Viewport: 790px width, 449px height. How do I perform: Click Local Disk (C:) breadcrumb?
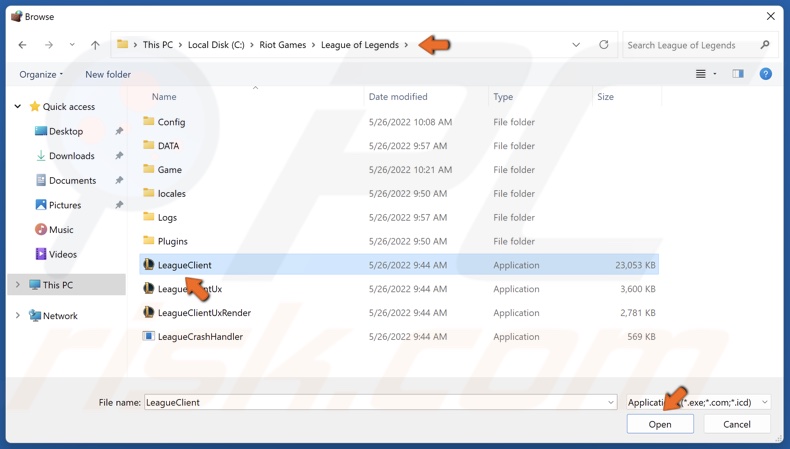(x=216, y=45)
